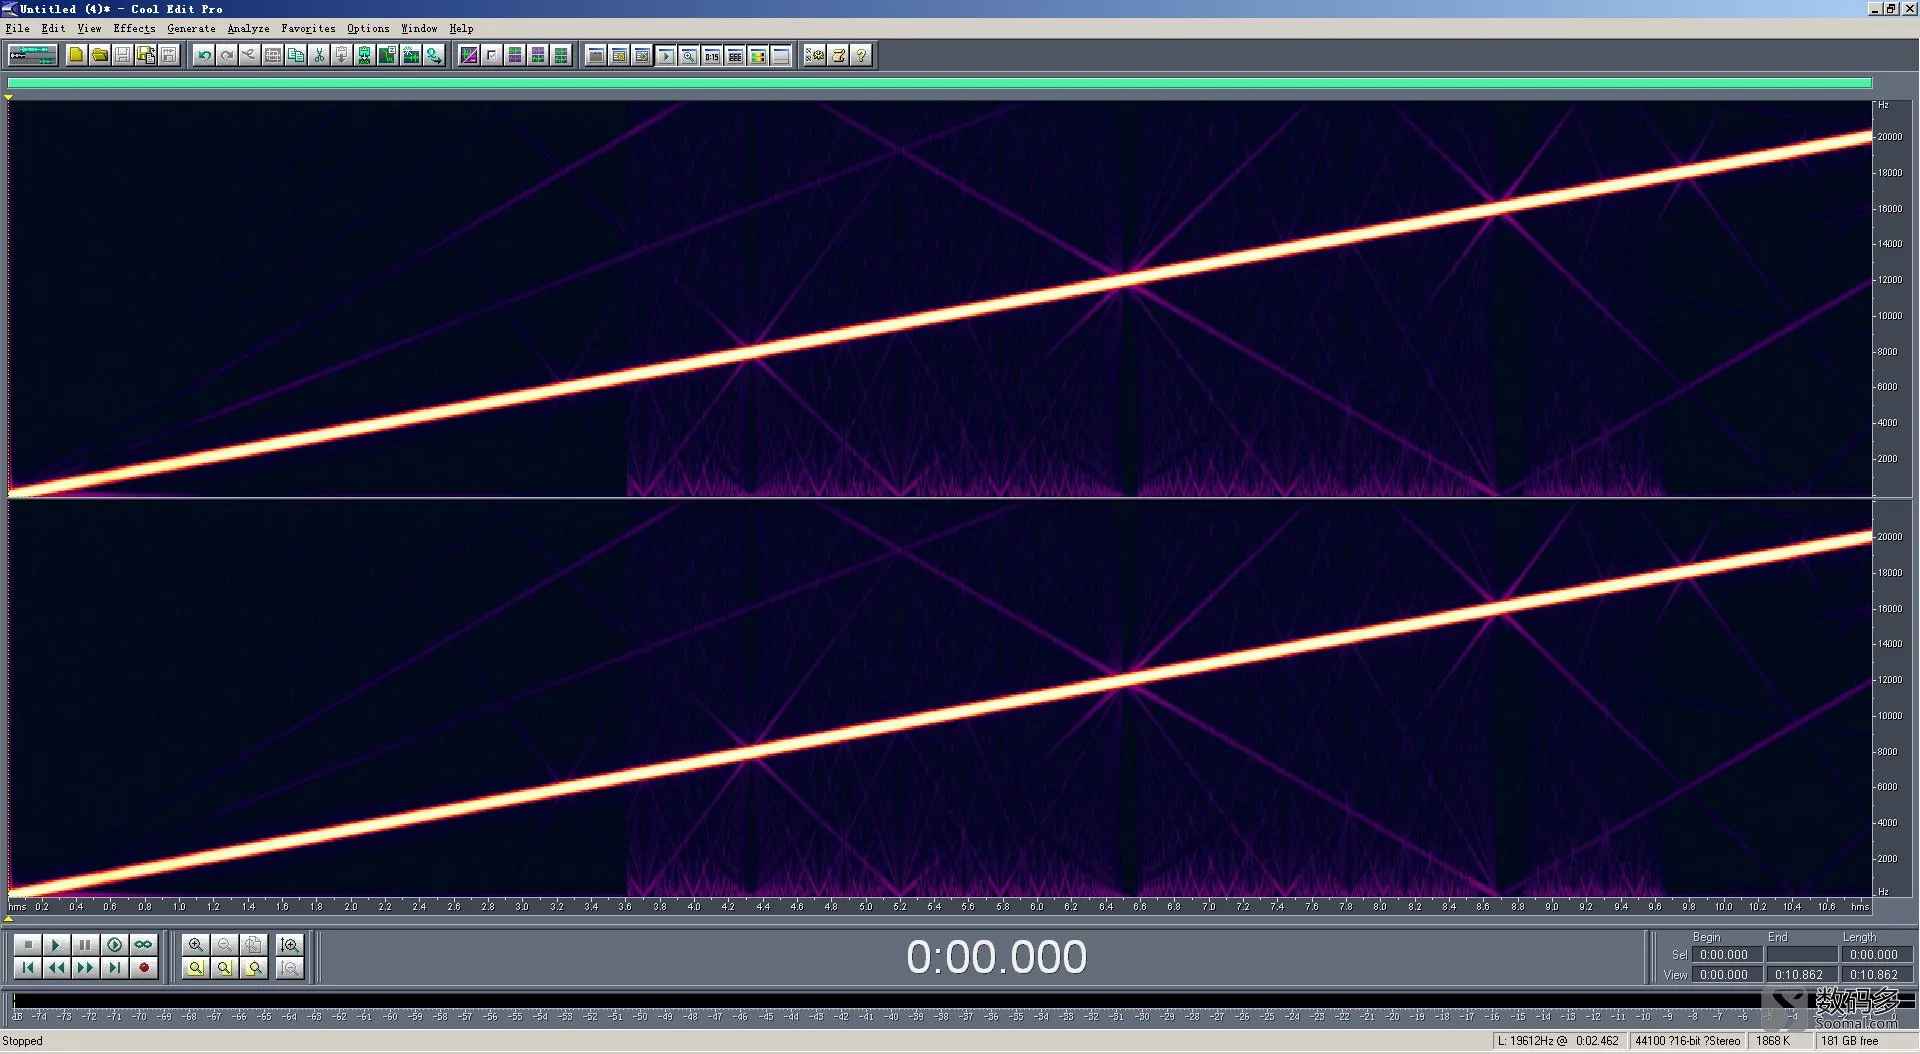This screenshot has width=1920, height=1054.
Task: Click the Rewind double-arrow button
Action: (x=57, y=967)
